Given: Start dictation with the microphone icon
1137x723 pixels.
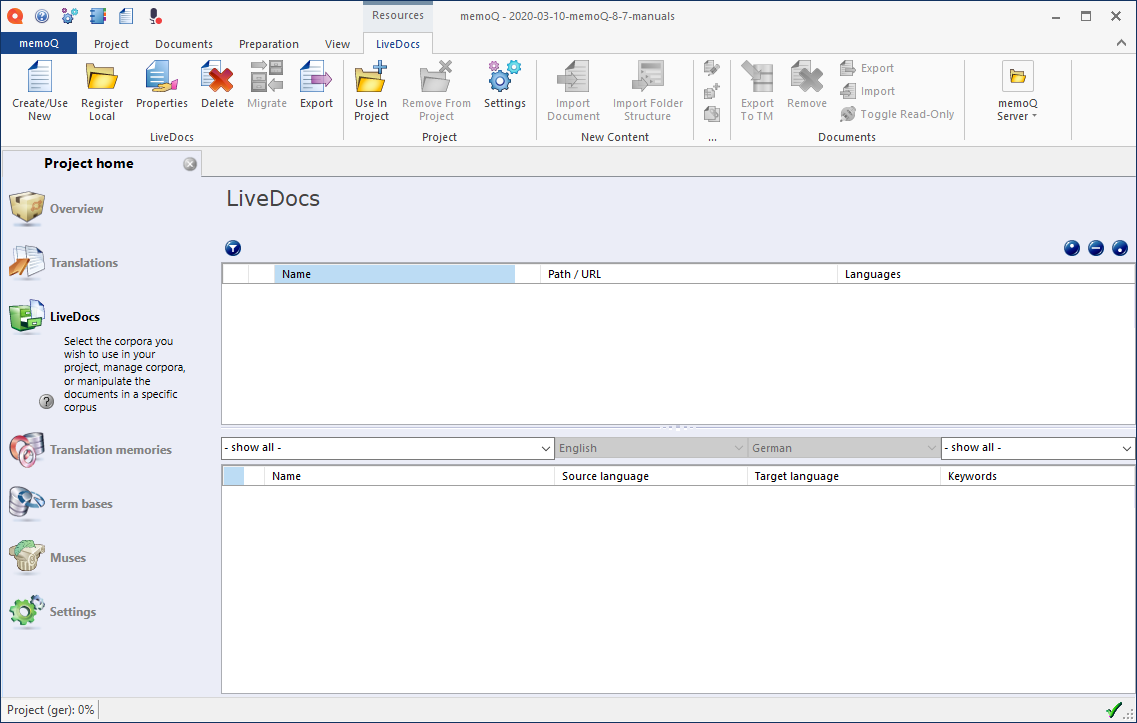Looking at the screenshot, I should coord(154,16).
